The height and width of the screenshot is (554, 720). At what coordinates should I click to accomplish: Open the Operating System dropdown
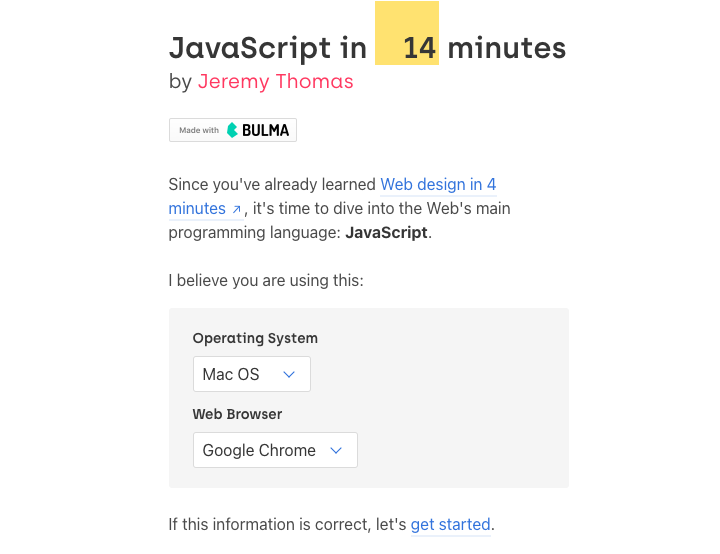tap(251, 374)
